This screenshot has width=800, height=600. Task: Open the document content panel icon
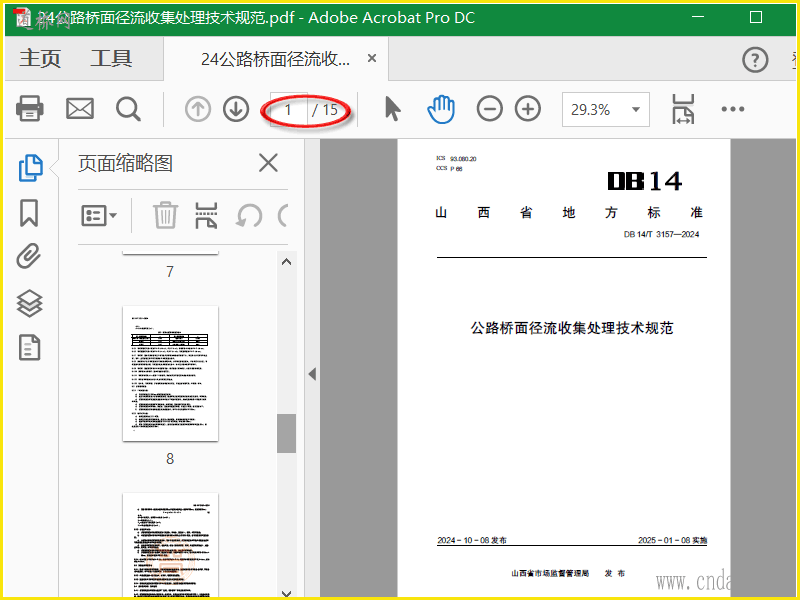[30, 347]
